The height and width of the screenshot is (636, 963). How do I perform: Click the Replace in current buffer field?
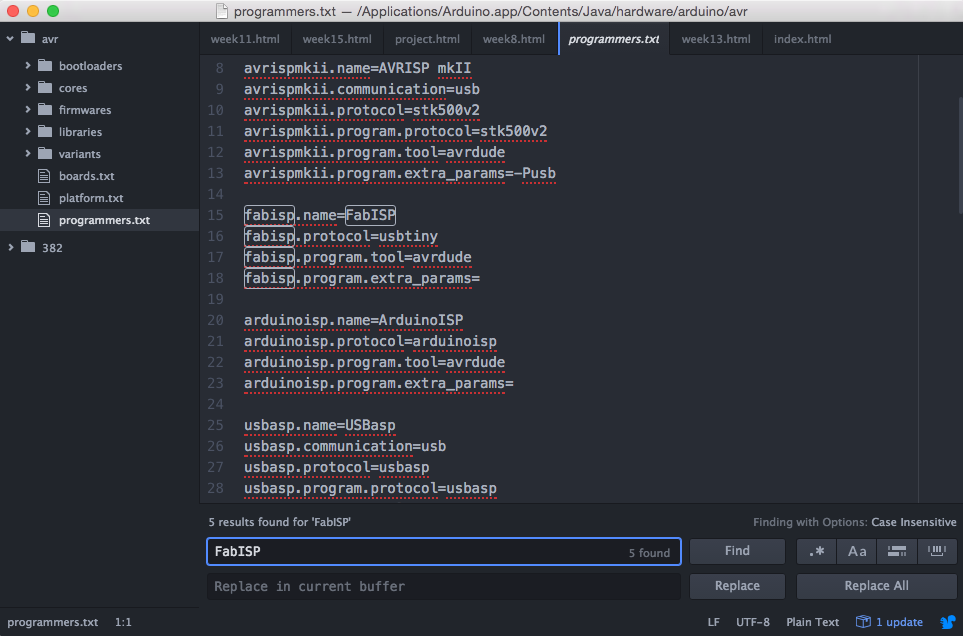click(443, 586)
